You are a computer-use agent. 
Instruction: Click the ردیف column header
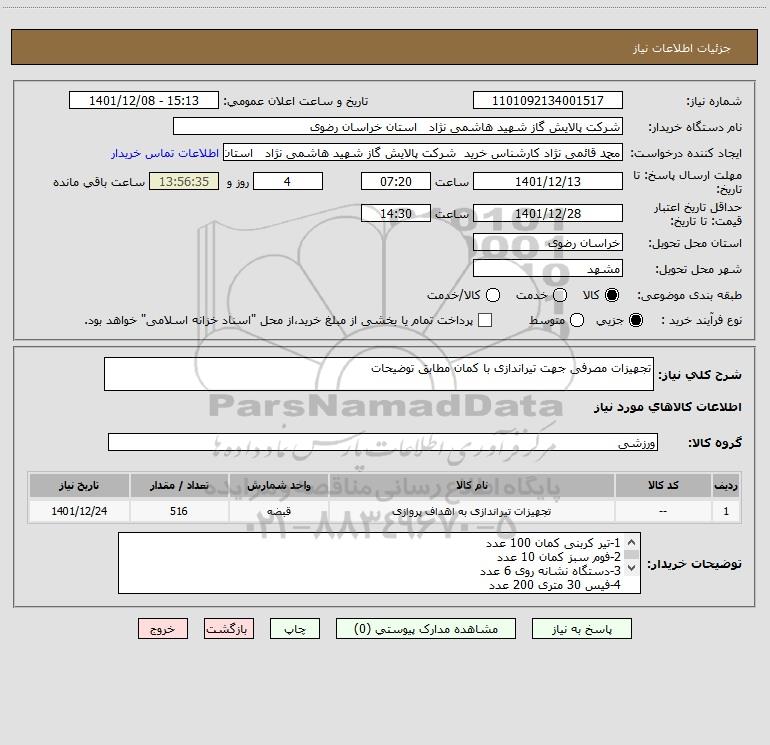(x=726, y=485)
